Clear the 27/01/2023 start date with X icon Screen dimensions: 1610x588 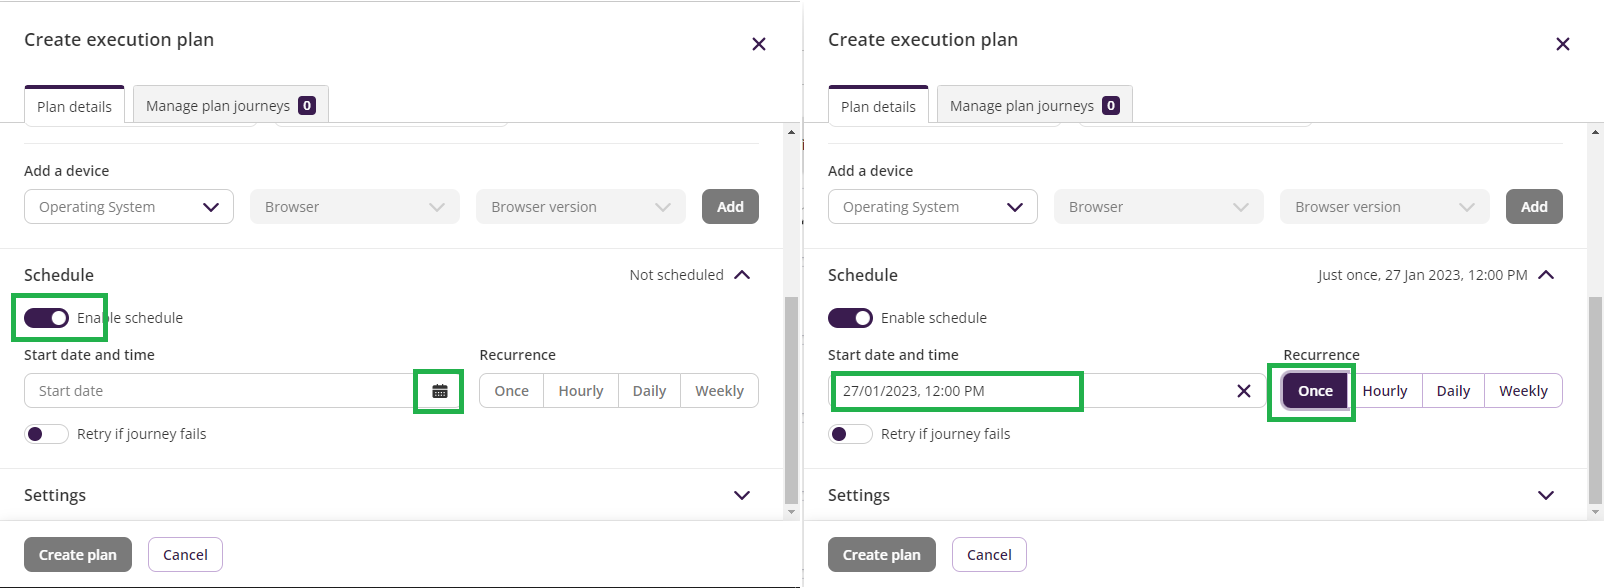click(1244, 391)
